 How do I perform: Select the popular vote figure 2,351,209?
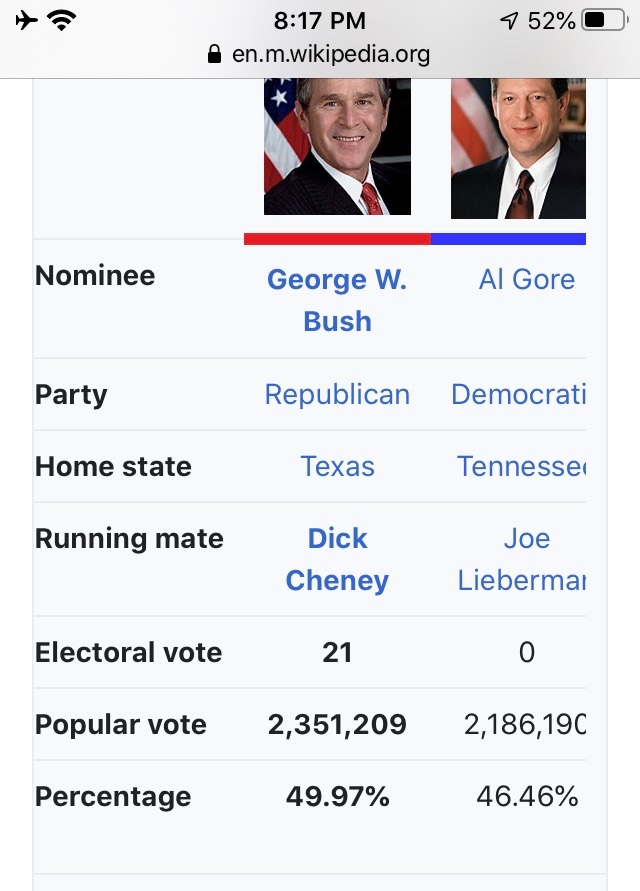[x=337, y=725]
